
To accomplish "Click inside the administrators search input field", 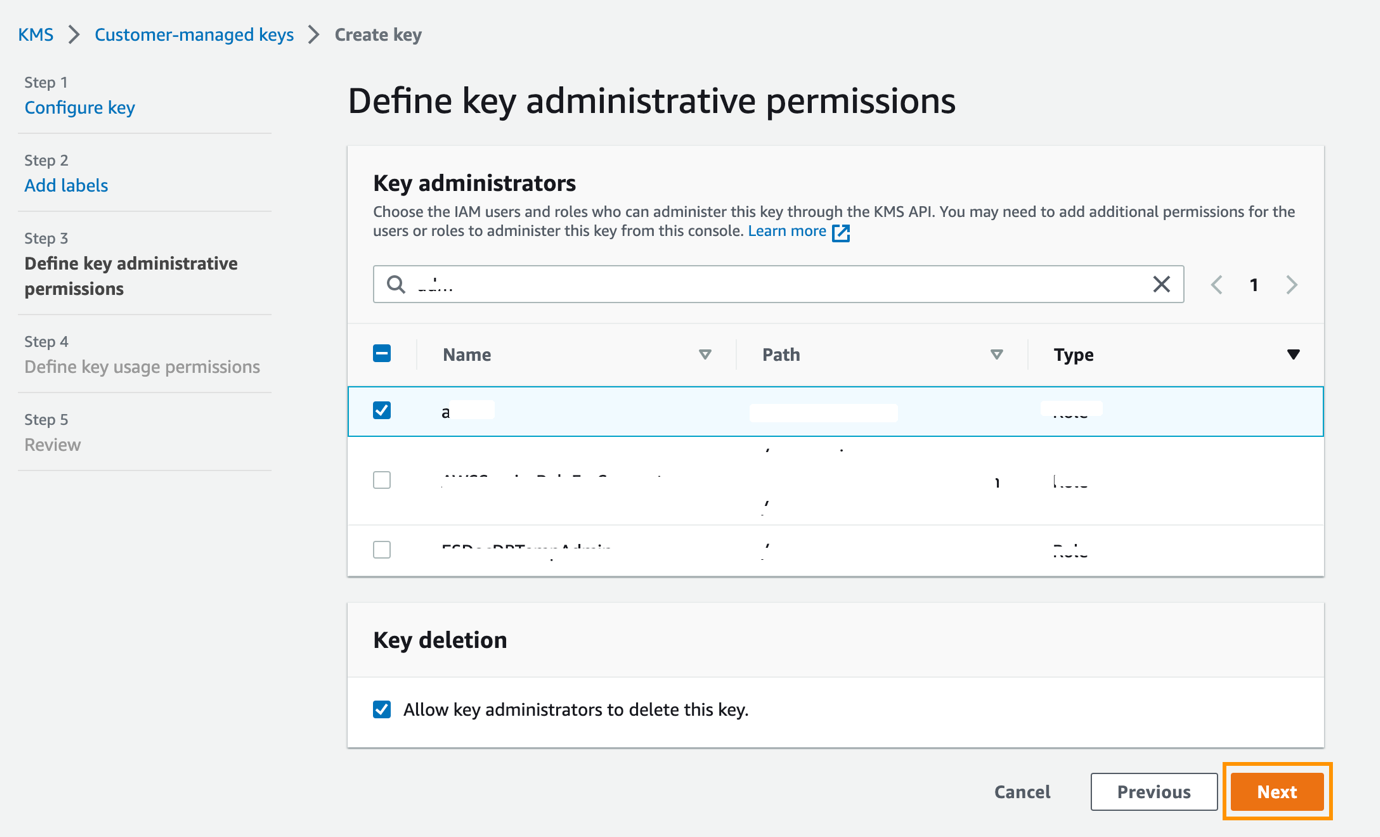I will click(700, 284).
